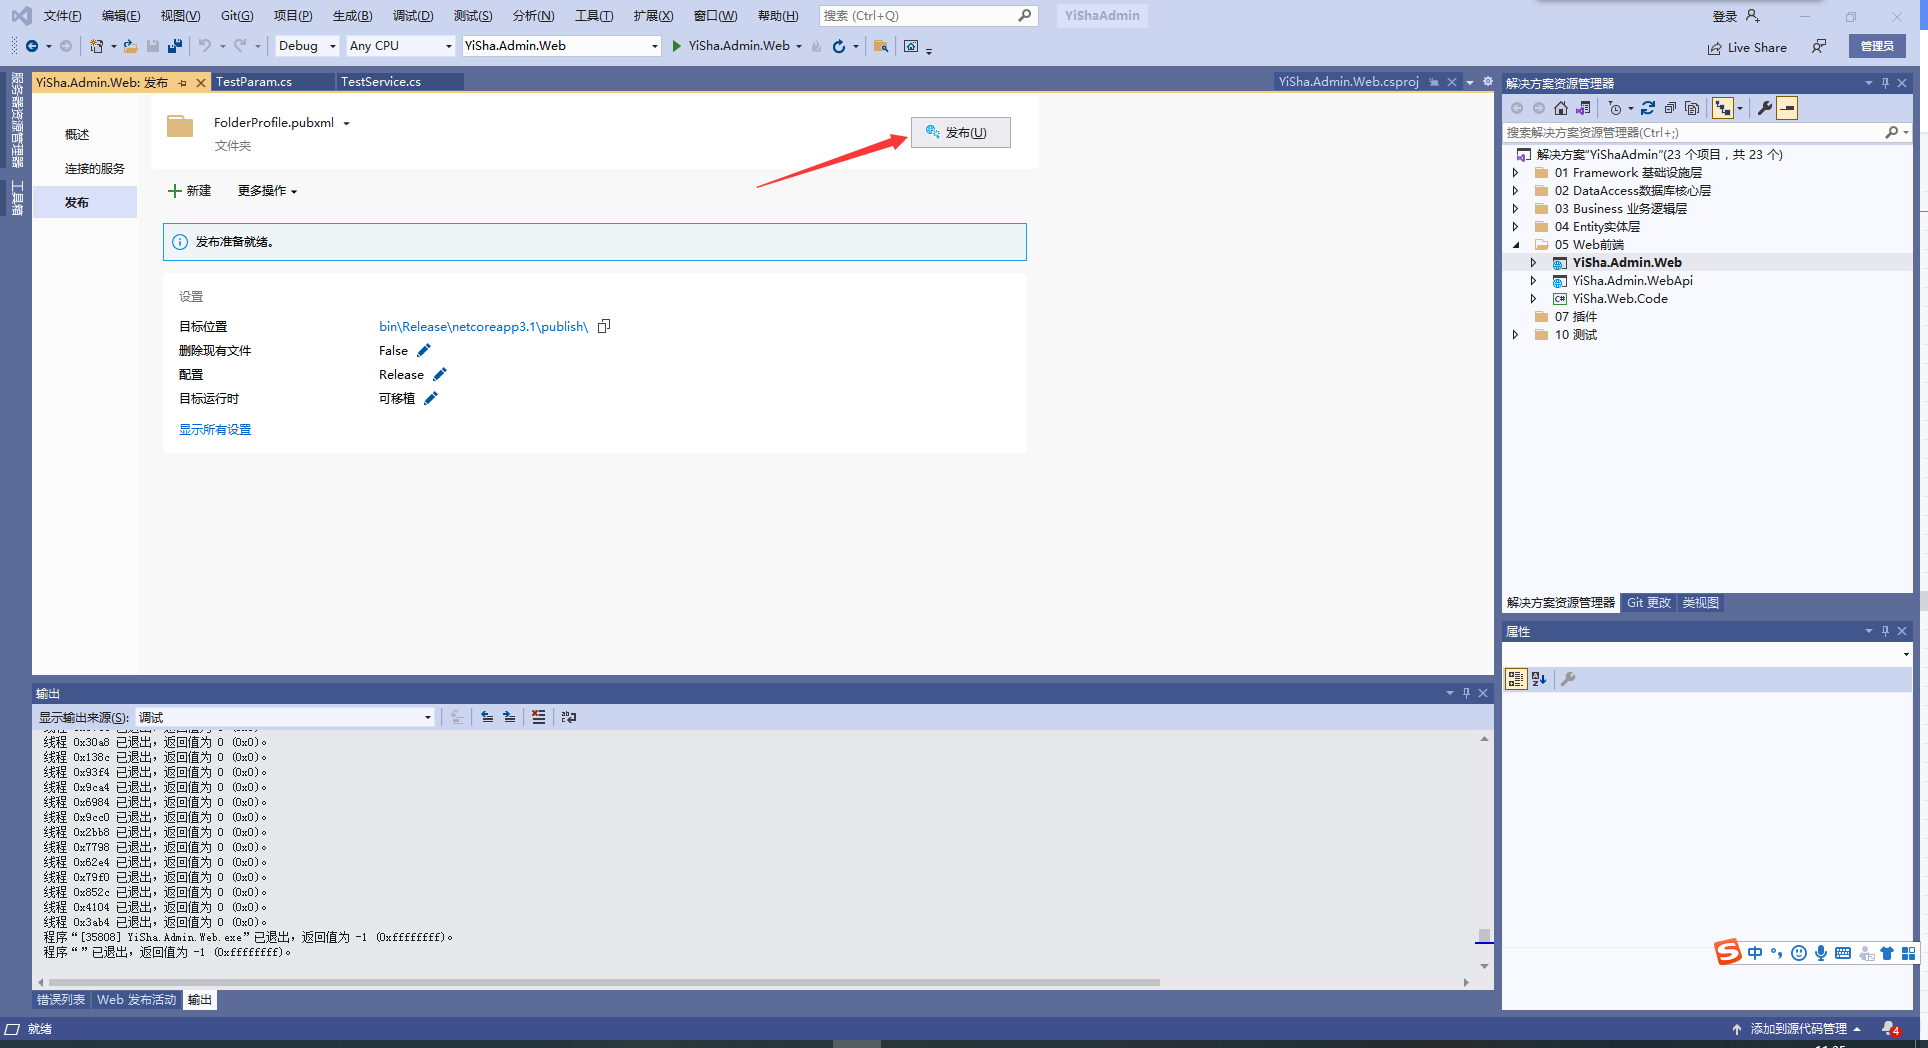Clear All output icon in Output panel
The width and height of the screenshot is (1928, 1048).
(539, 717)
